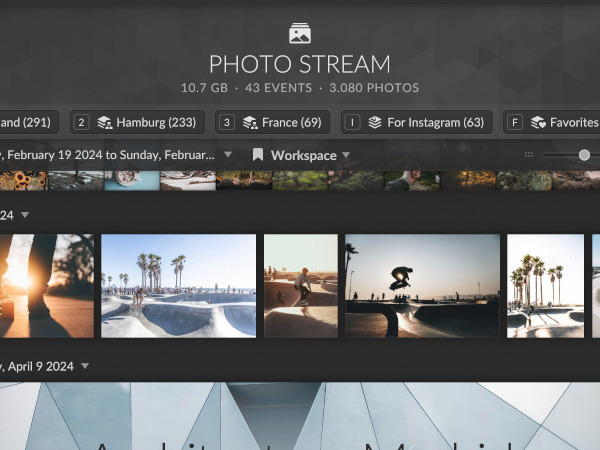Image resolution: width=600 pixels, height=450 pixels.
Task: Click the thumbnail size slider handle
Action: tap(584, 155)
